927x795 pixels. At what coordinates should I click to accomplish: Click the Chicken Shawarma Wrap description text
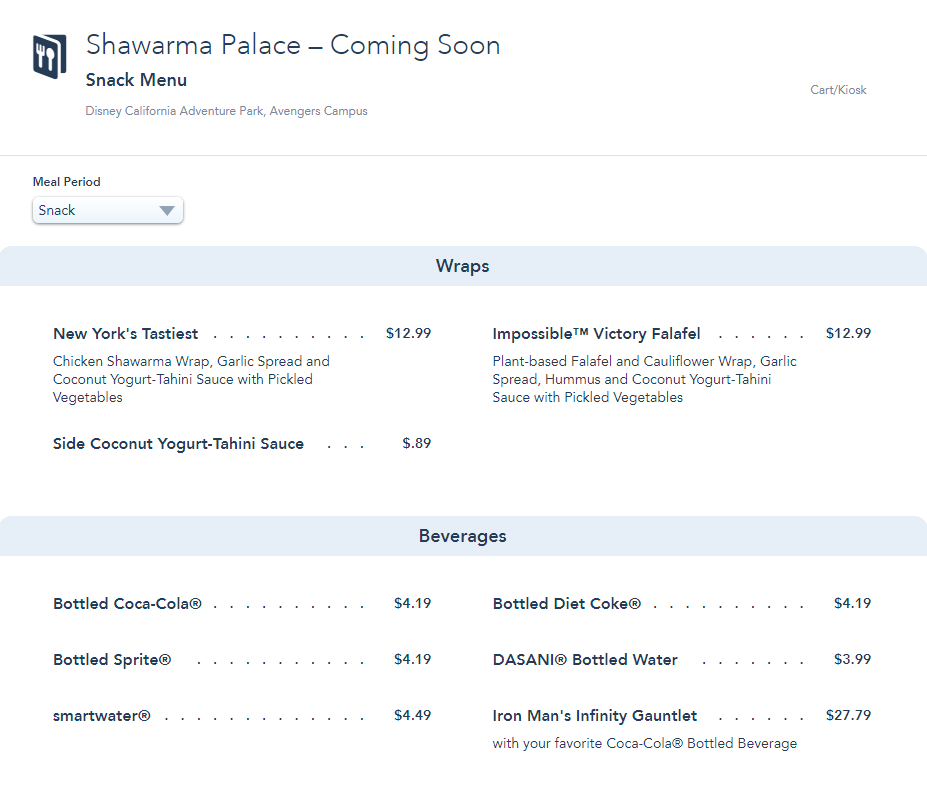(x=190, y=379)
